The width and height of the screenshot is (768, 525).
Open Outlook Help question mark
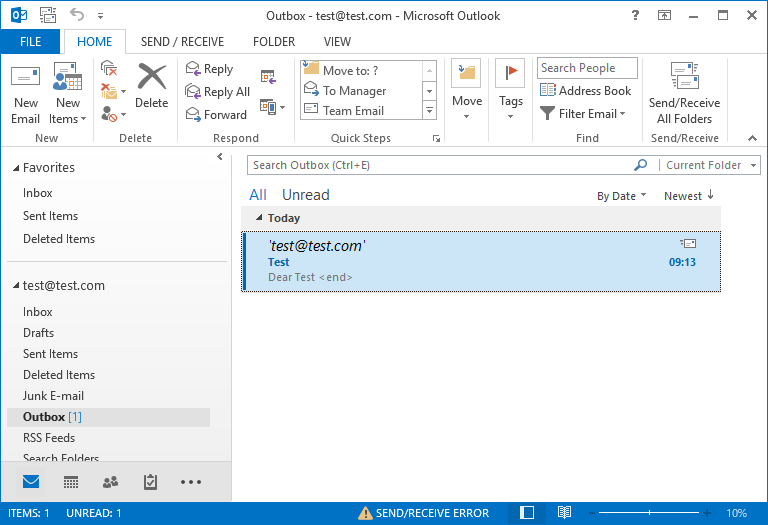635,15
